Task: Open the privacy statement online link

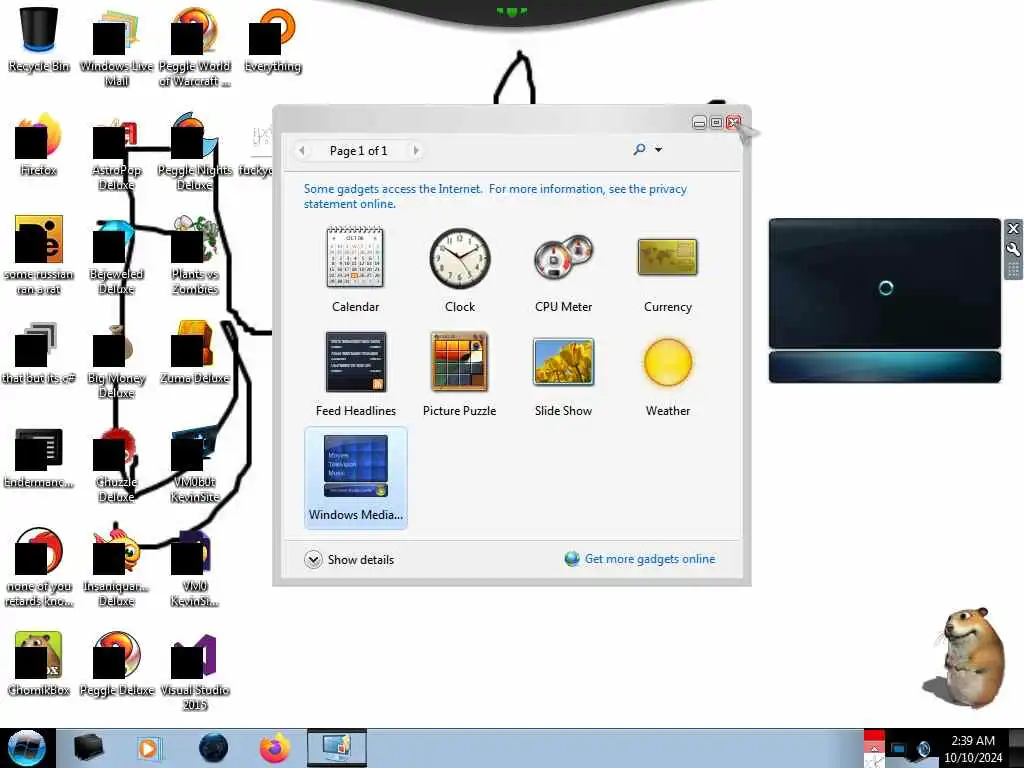Action: 495,196
